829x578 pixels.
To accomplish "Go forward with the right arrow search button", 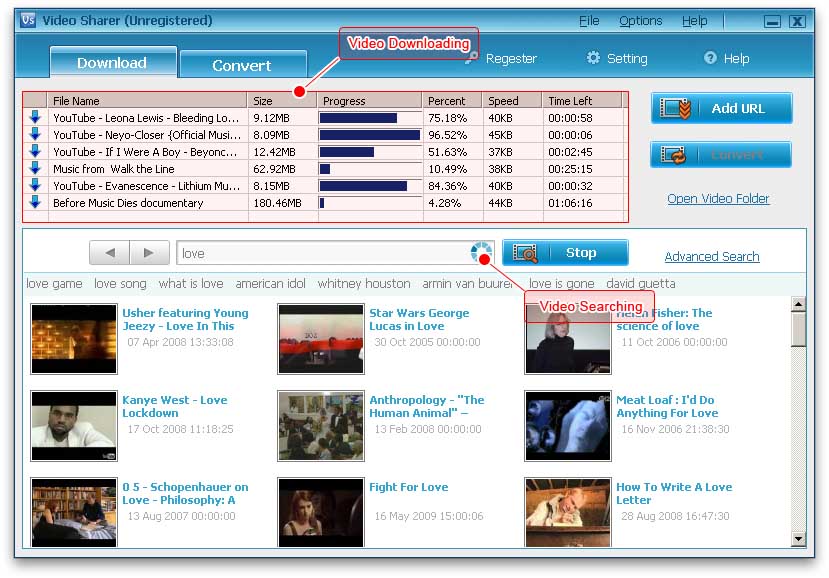I will click(x=150, y=253).
